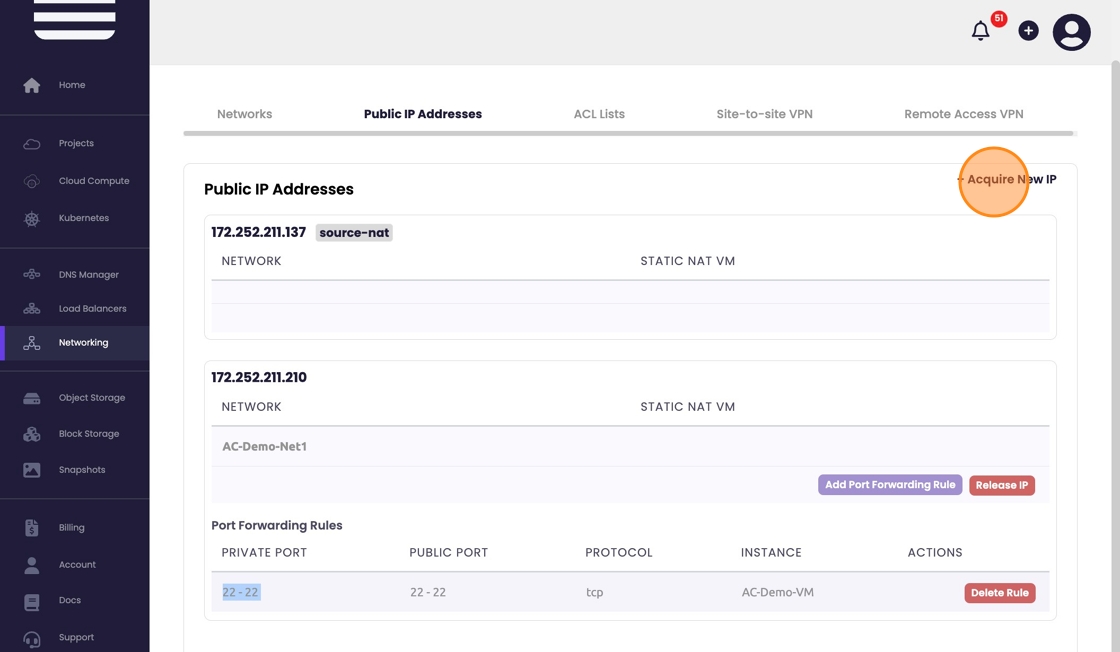
Task: Release IP 172.252.211.210
Action: [x=1001, y=485]
